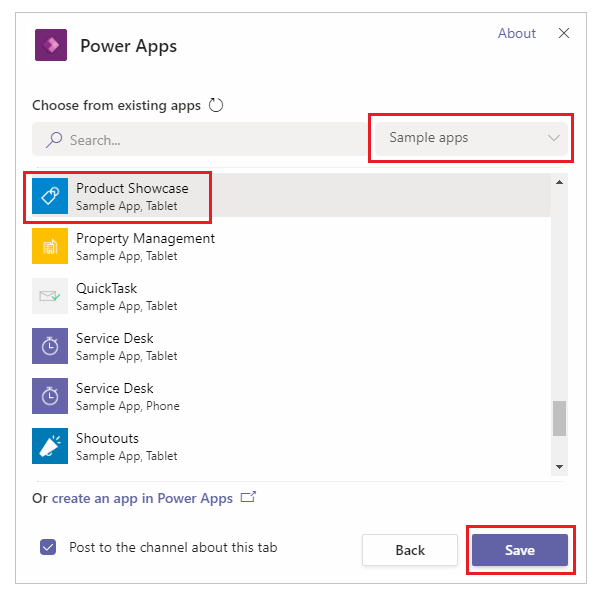Select the Product Showcase app icon
Image resolution: width=599 pixels, height=594 pixels.
[x=50, y=196]
